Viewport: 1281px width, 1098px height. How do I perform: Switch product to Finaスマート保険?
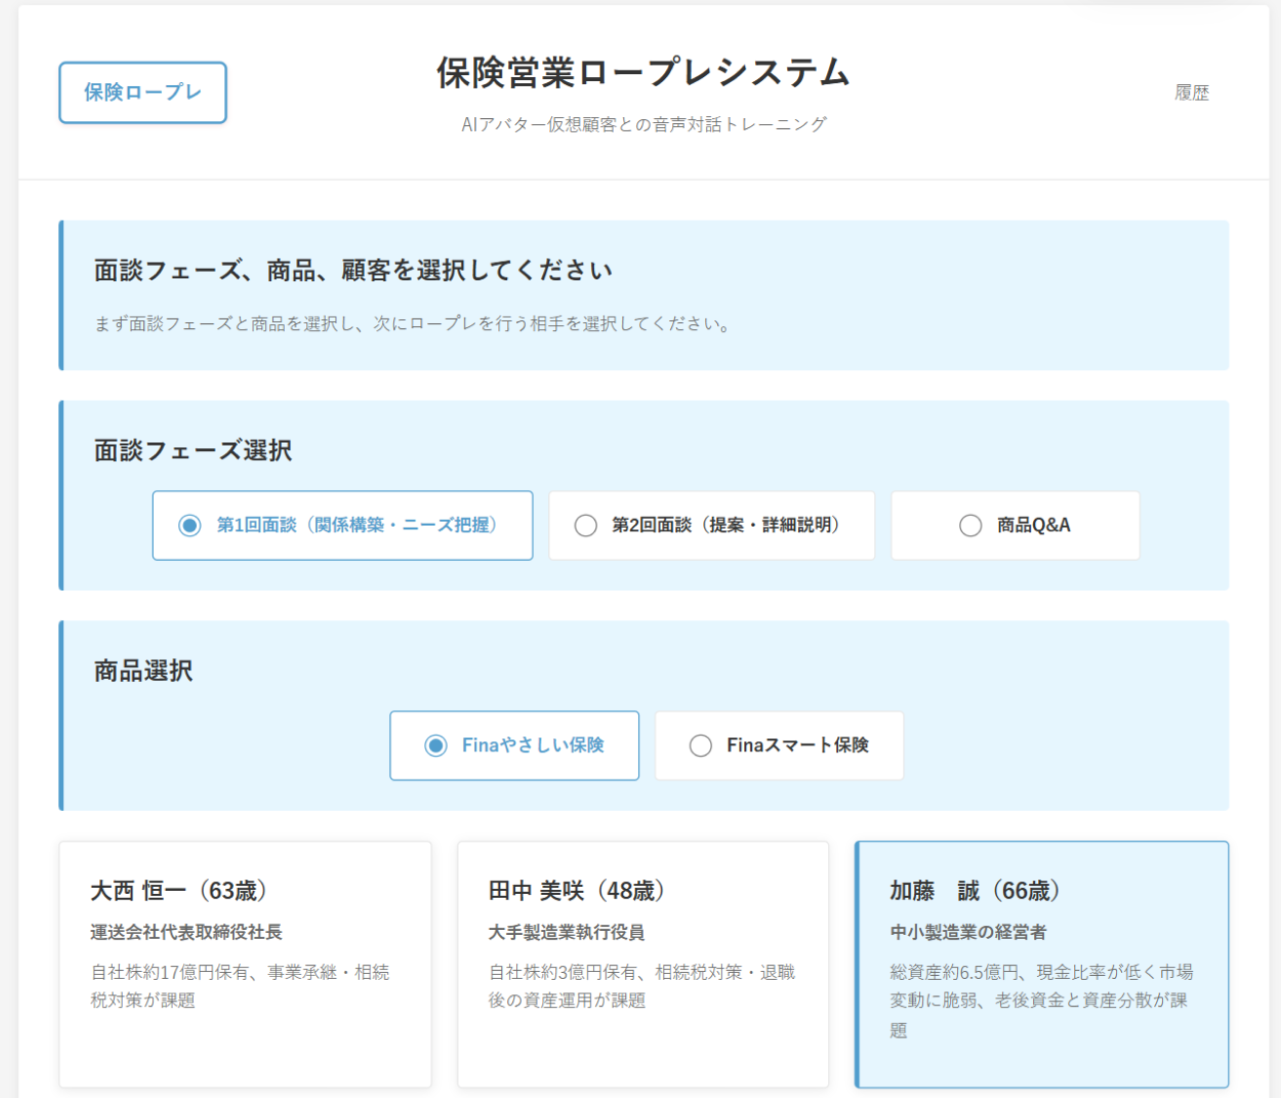pos(779,745)
